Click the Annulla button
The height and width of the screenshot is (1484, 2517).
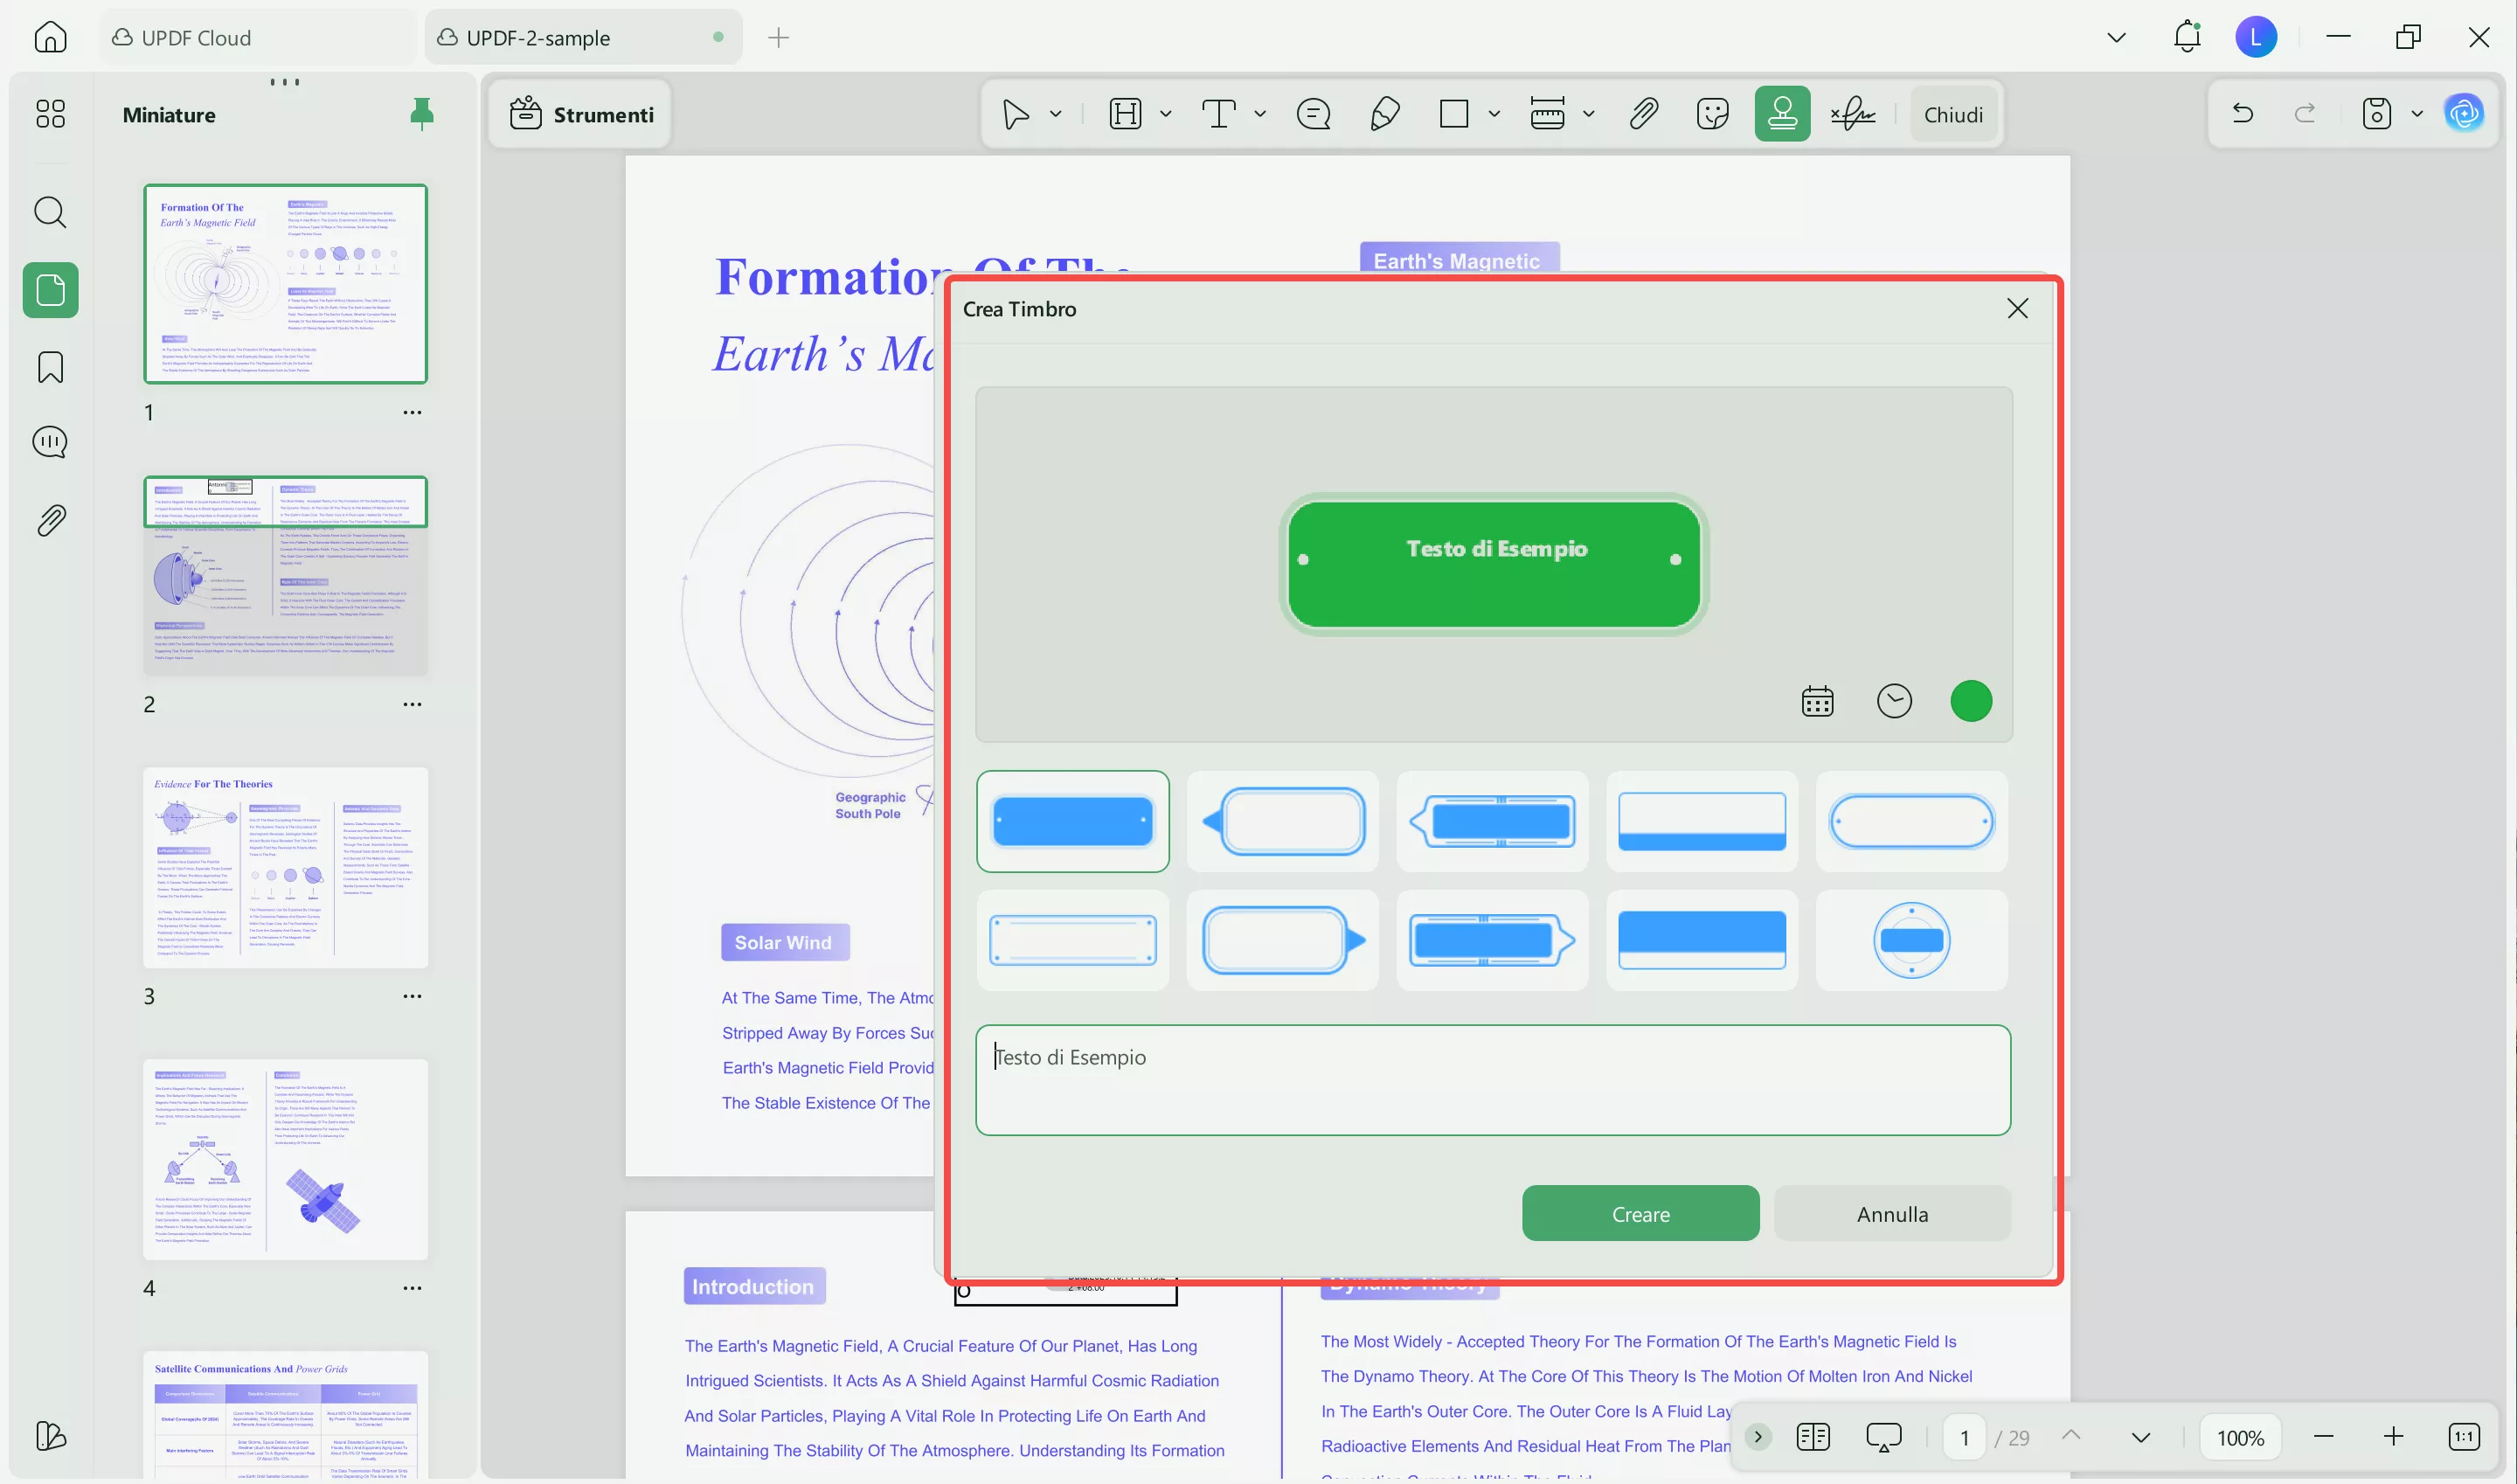click(1892, 1213)
